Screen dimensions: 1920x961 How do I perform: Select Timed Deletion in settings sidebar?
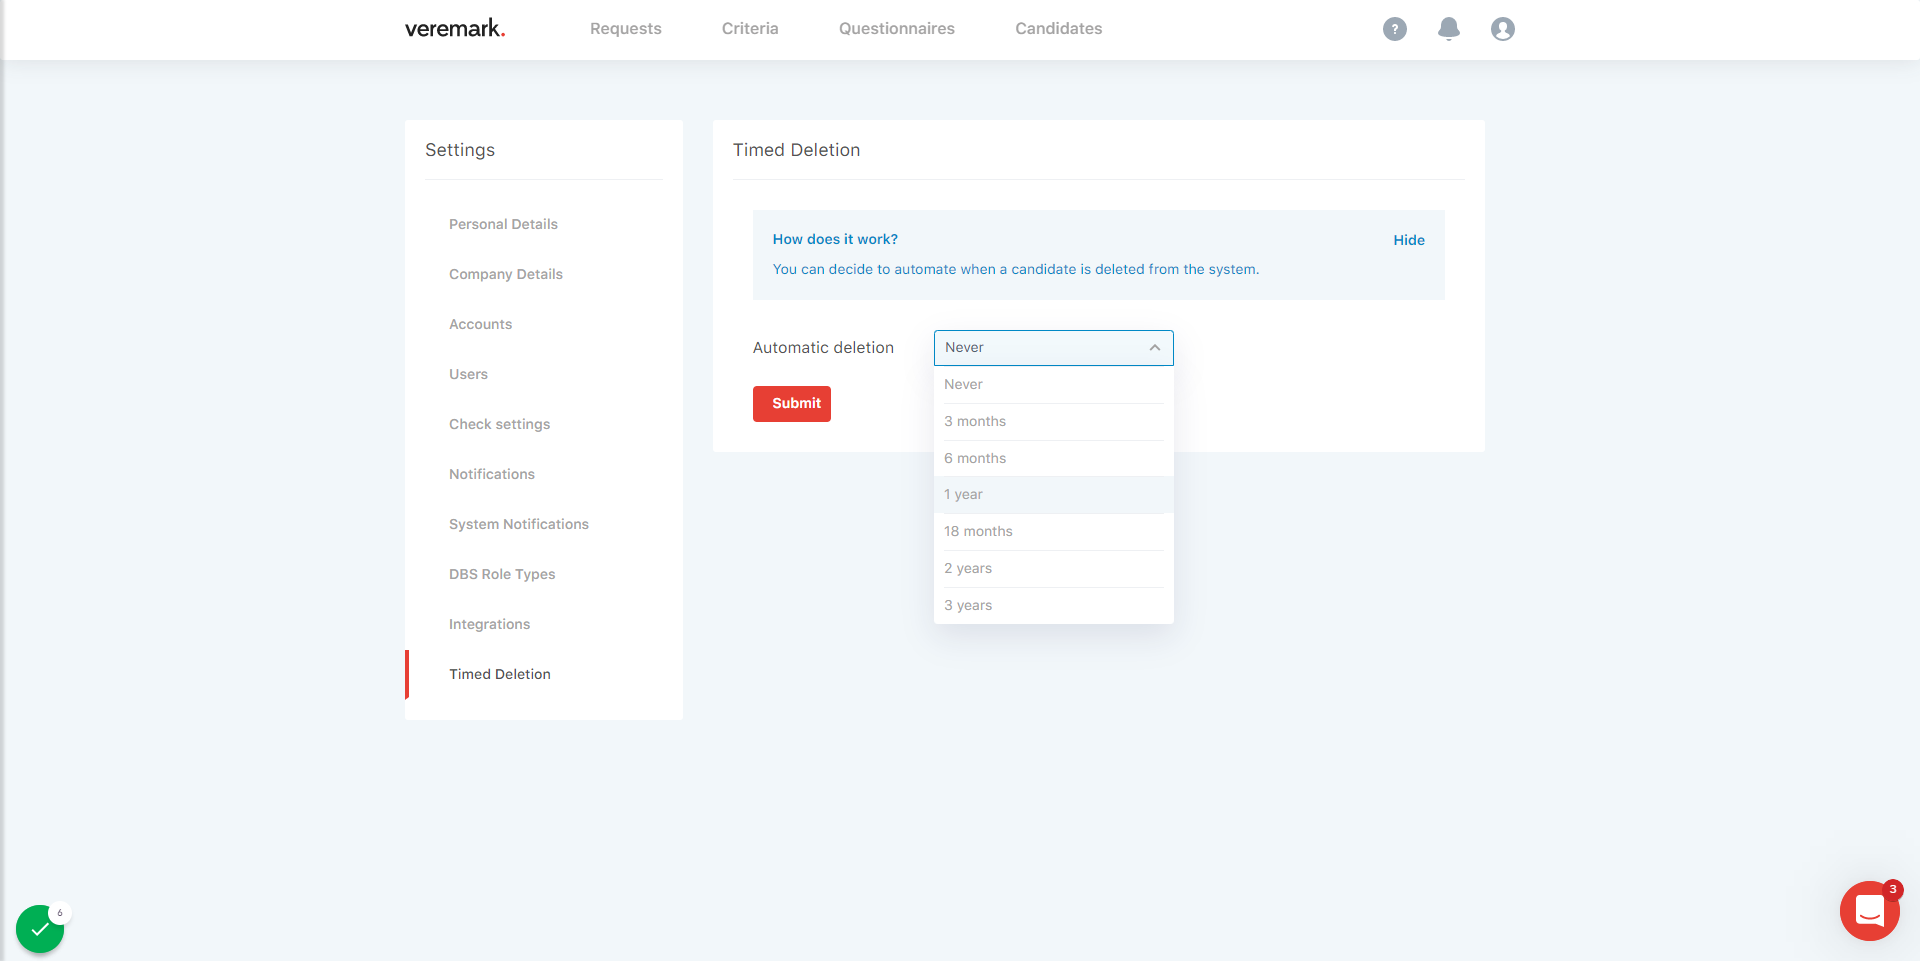(500, 674)
